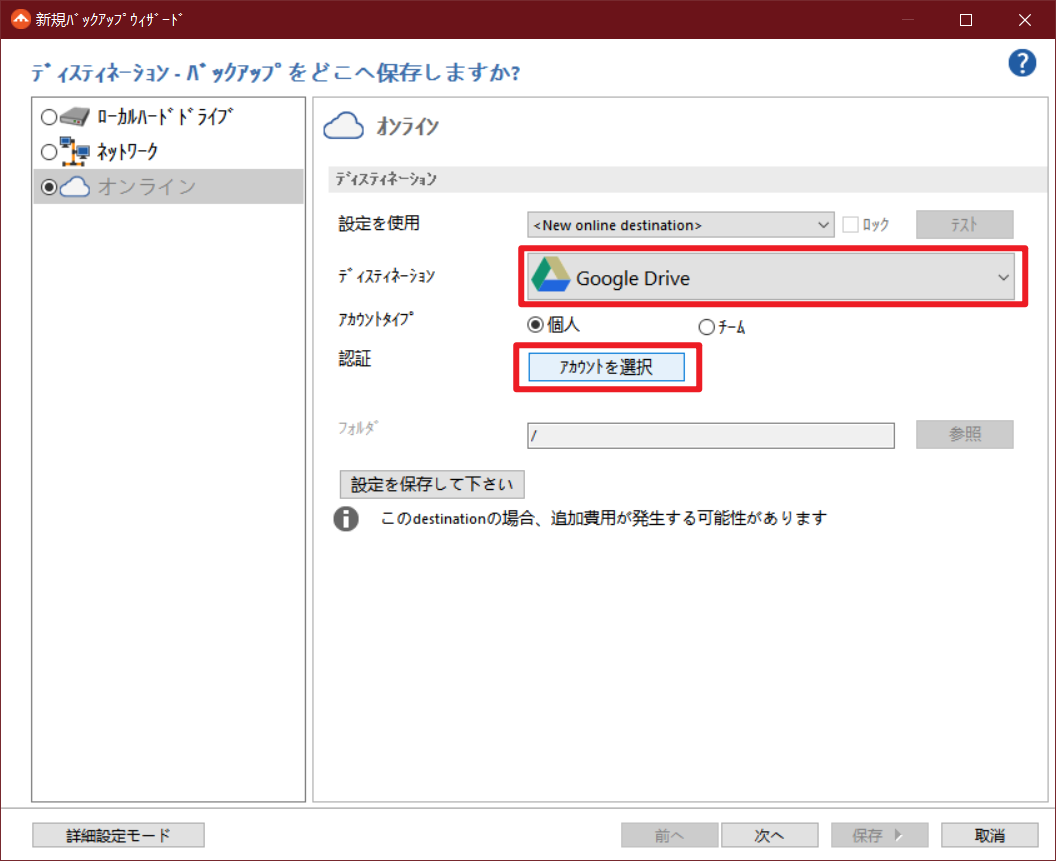The width and height of the screenshot is (1056, 861).
Task: Choose チーム account type
Action: click(x=706, y=327)
